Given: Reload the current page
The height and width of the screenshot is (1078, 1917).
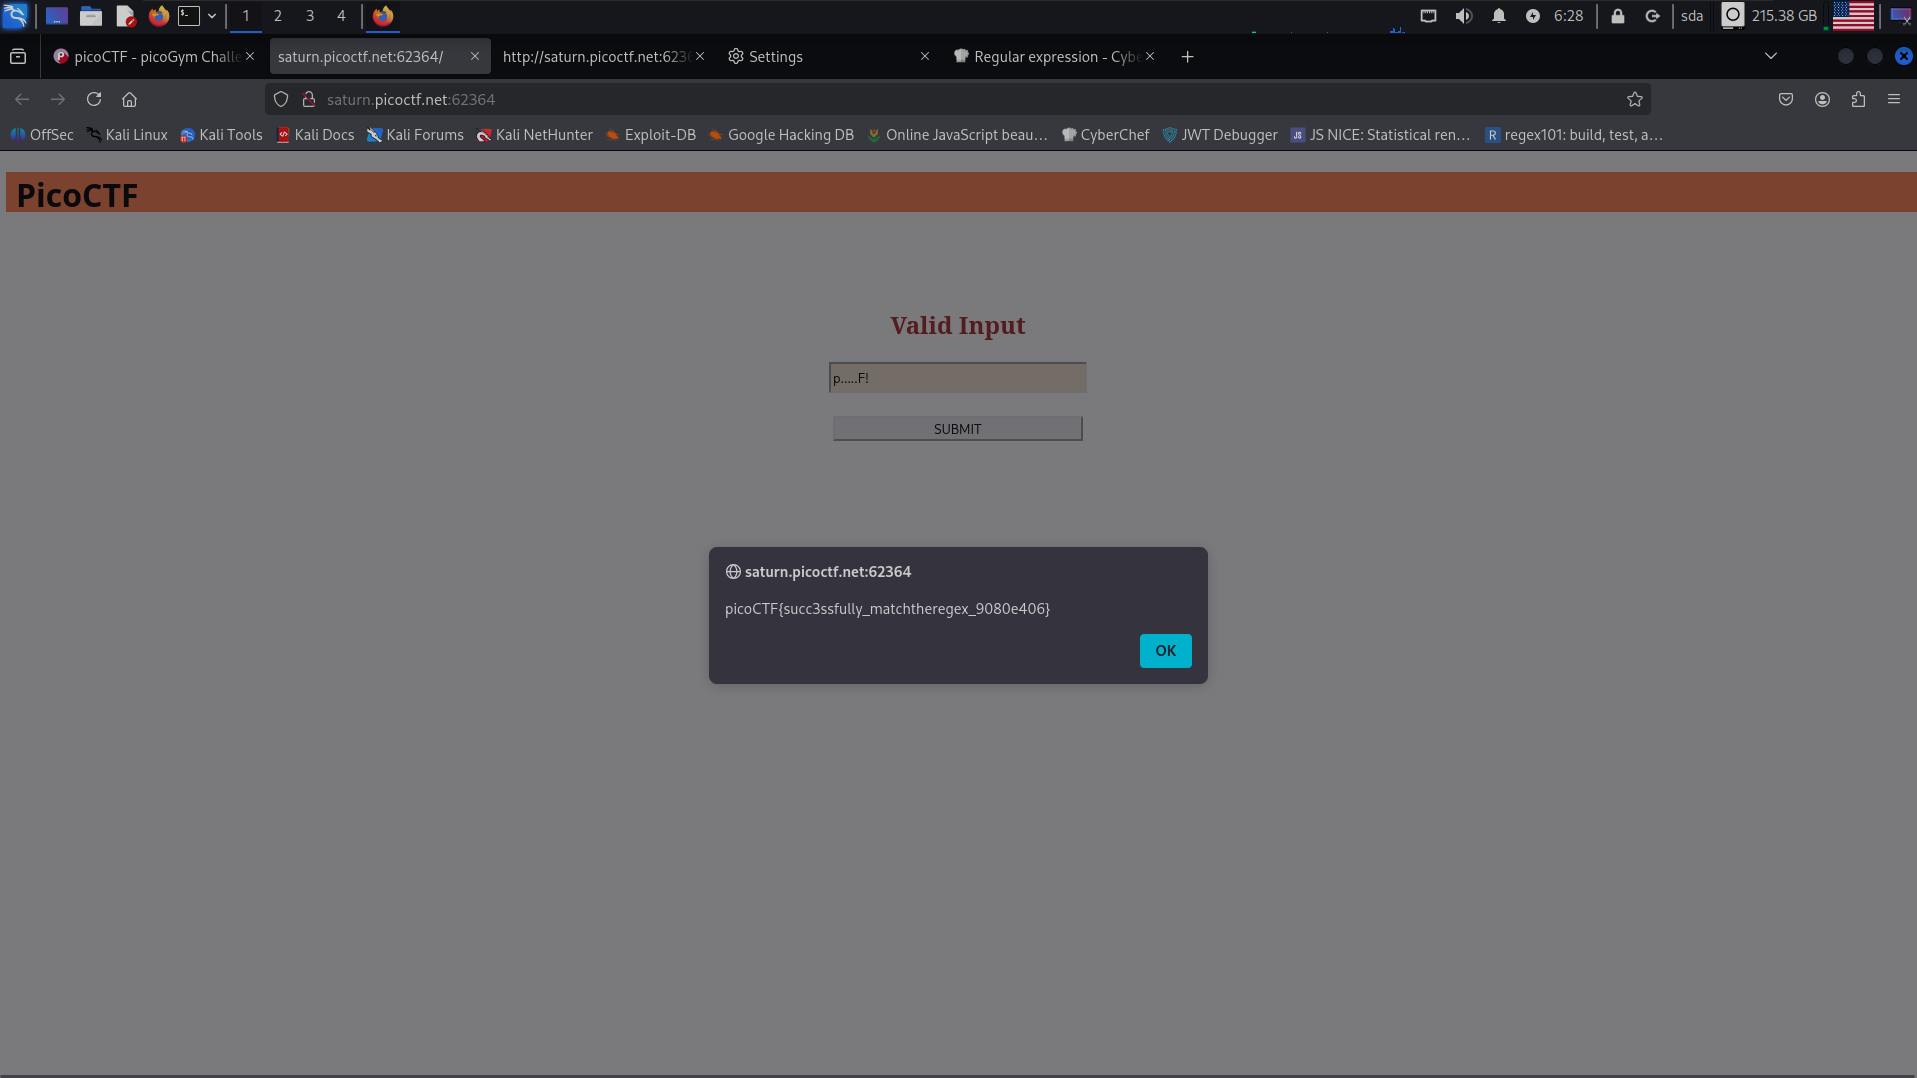Looking at the screenshot, I should pos(94,99).
